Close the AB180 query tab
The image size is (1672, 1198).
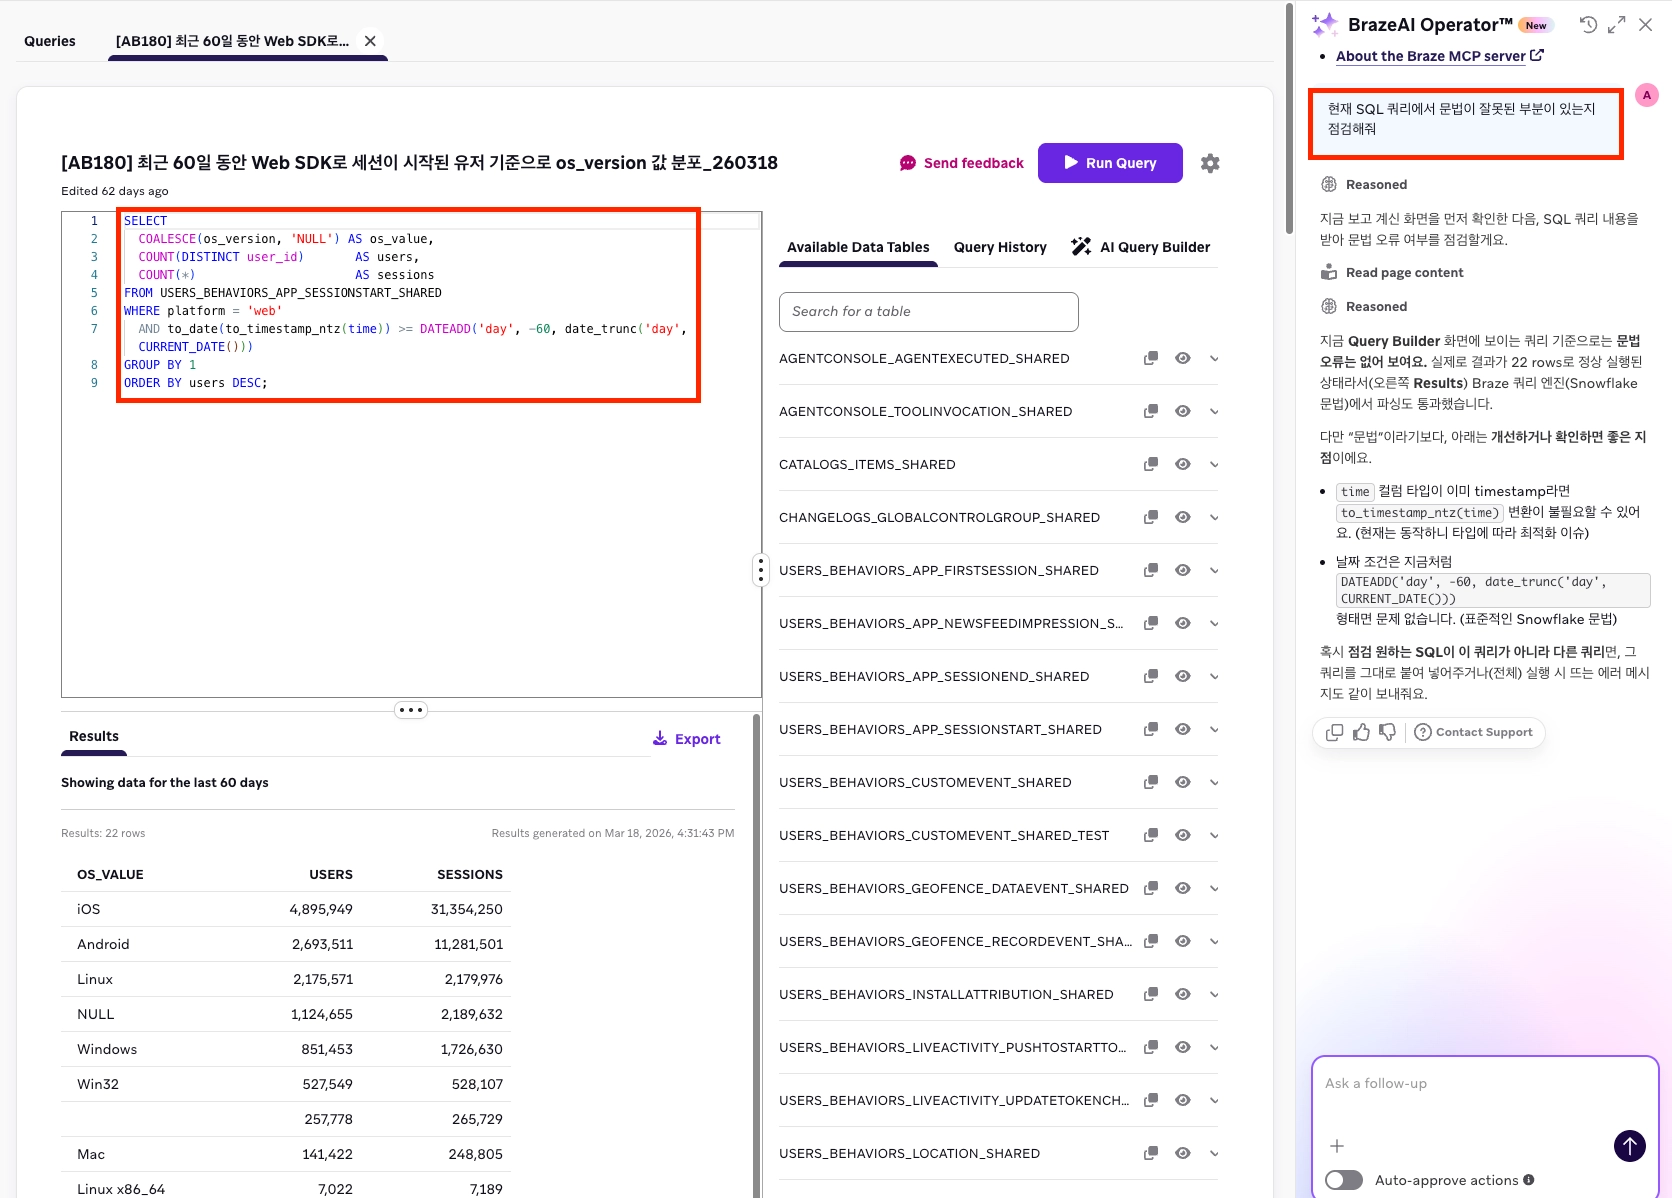tap(370, 41)
